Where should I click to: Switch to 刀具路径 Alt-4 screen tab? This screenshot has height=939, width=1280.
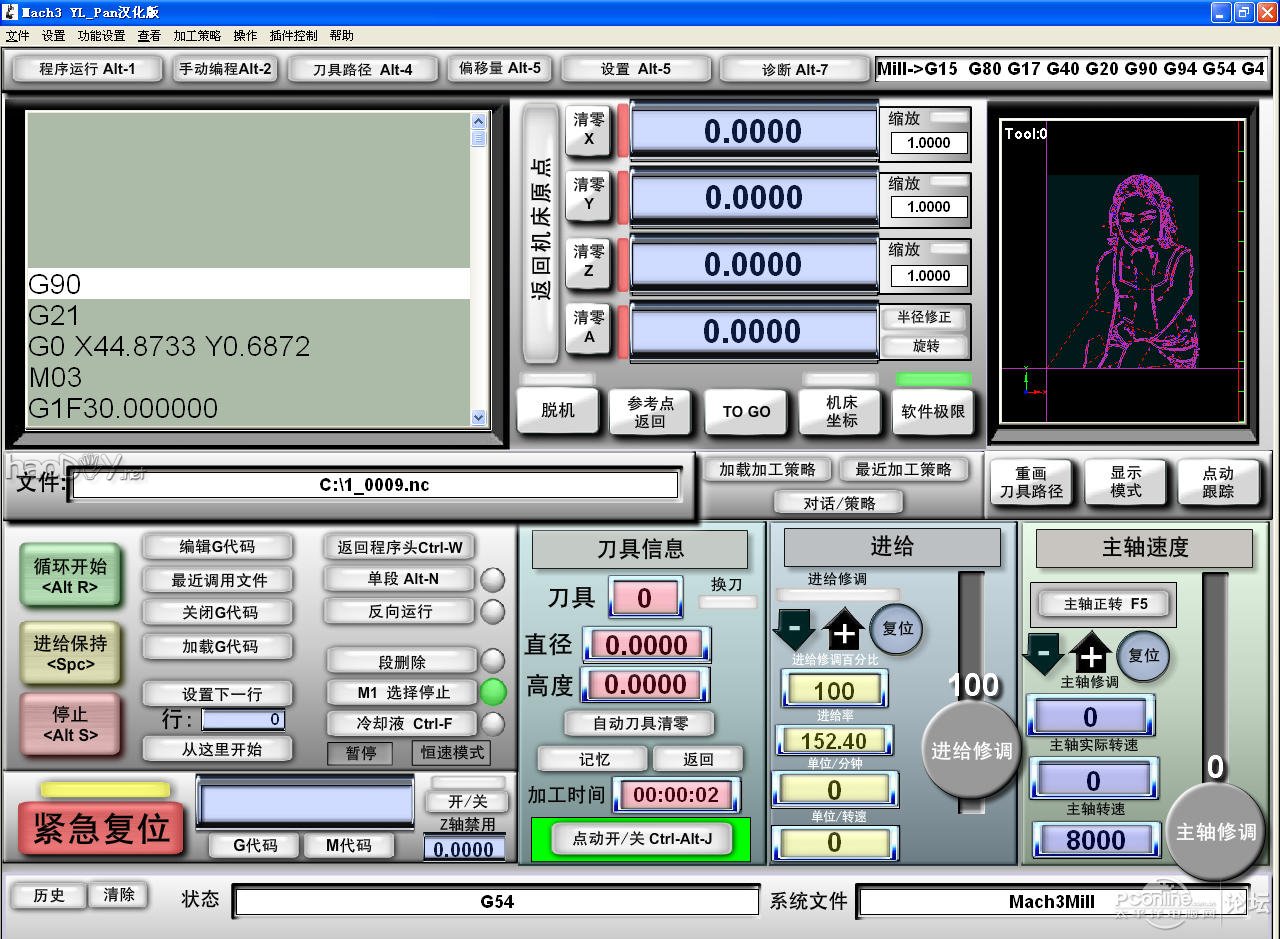[362, 69]
